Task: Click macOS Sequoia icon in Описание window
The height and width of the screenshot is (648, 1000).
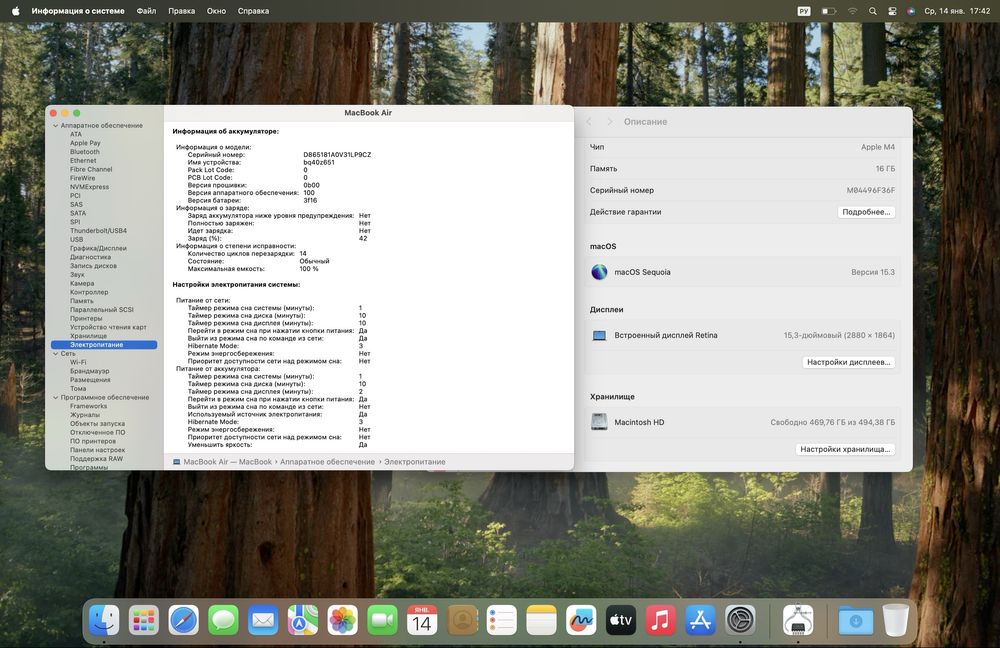Action: point(599,272)
